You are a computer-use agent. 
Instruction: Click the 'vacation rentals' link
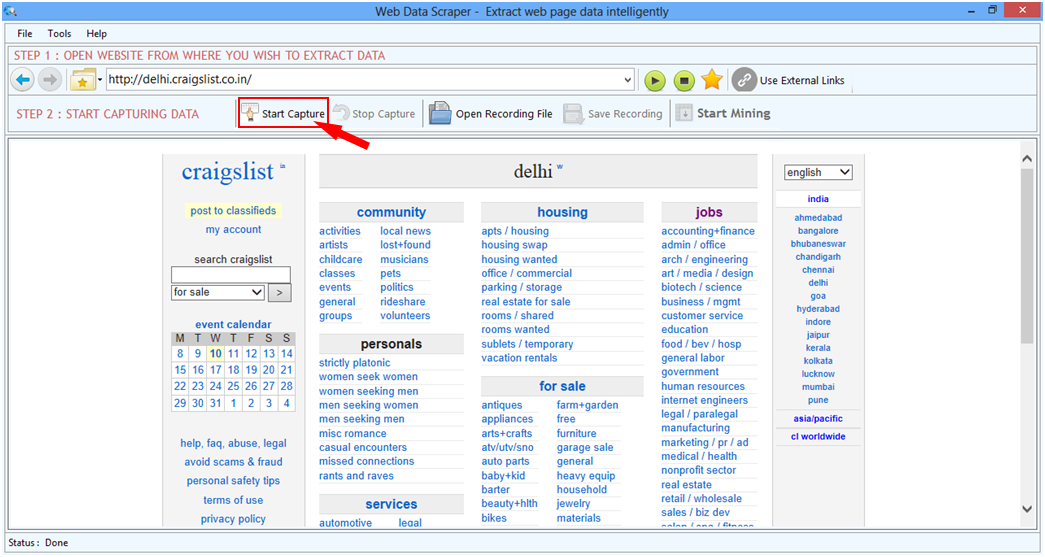(x=519, y=358)
